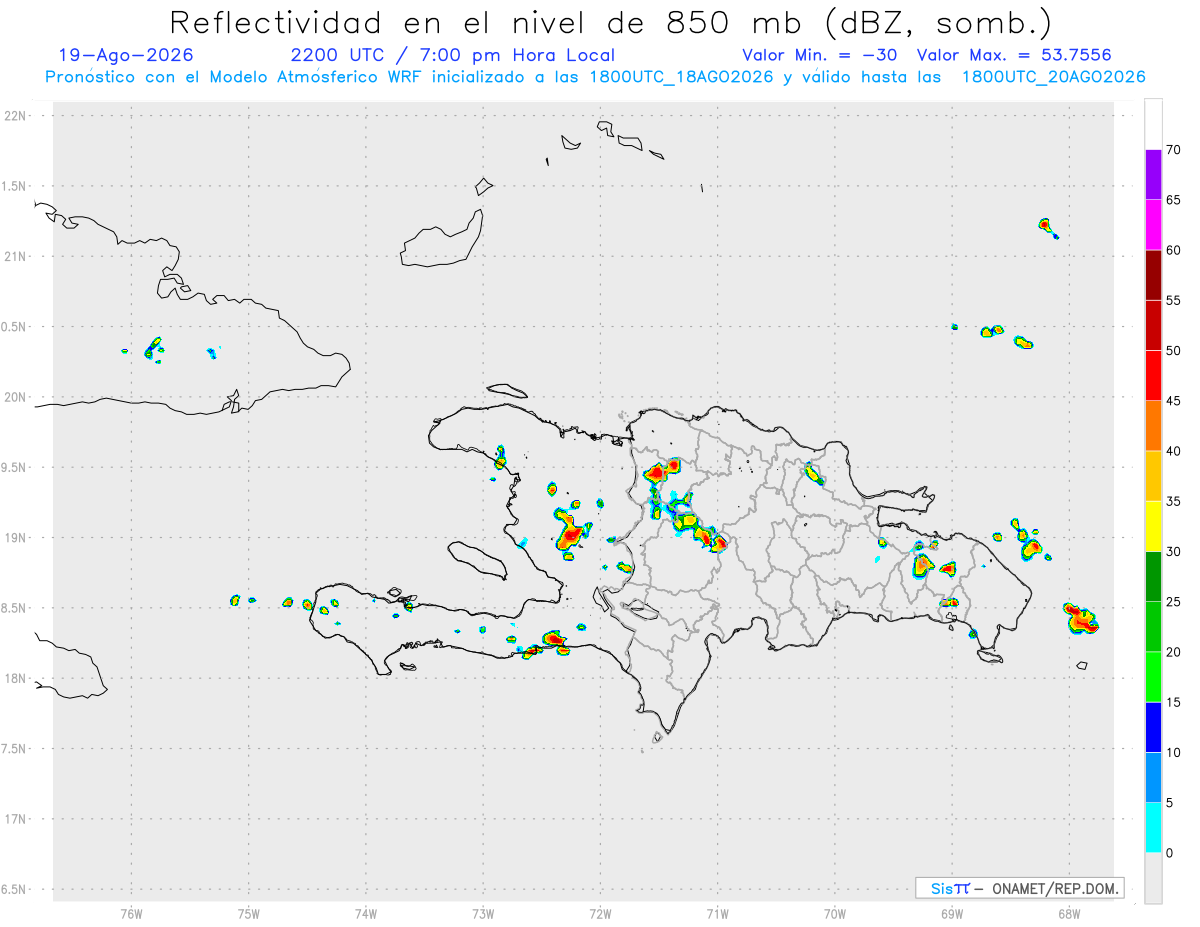This screenshot has width=1200, height=927.
Task: Click the longitude label '69W'
Action: (952, 913)
